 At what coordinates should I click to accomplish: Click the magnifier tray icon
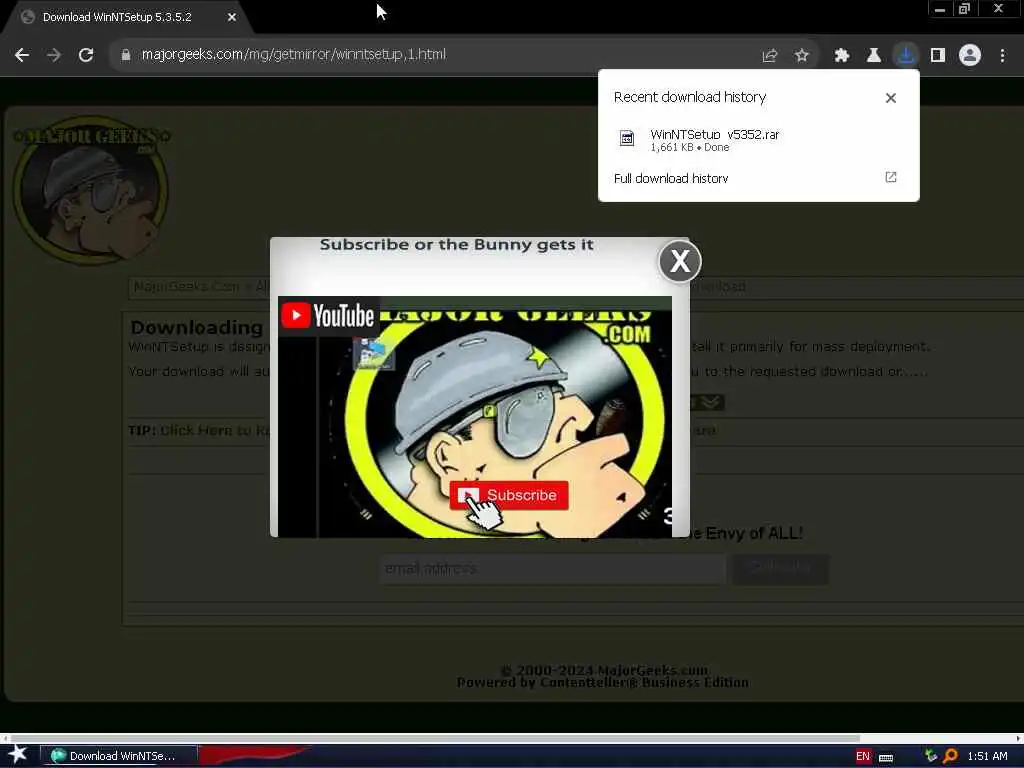click(x=951, y=756)
